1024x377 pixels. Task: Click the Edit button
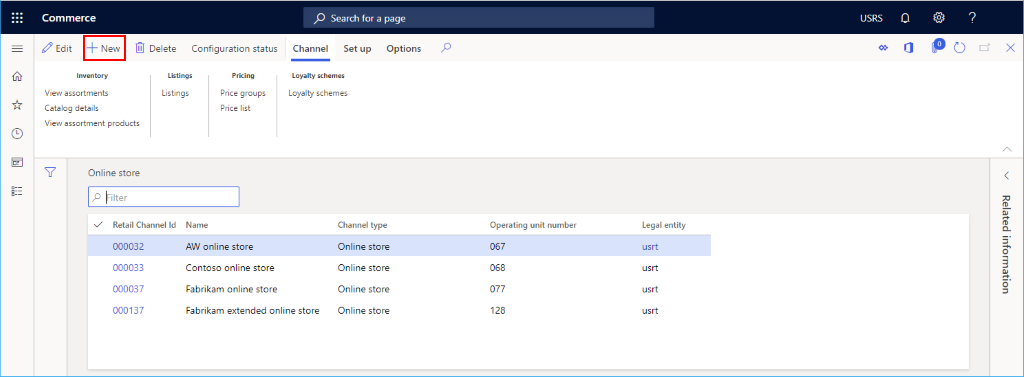(x=57, y=48)
